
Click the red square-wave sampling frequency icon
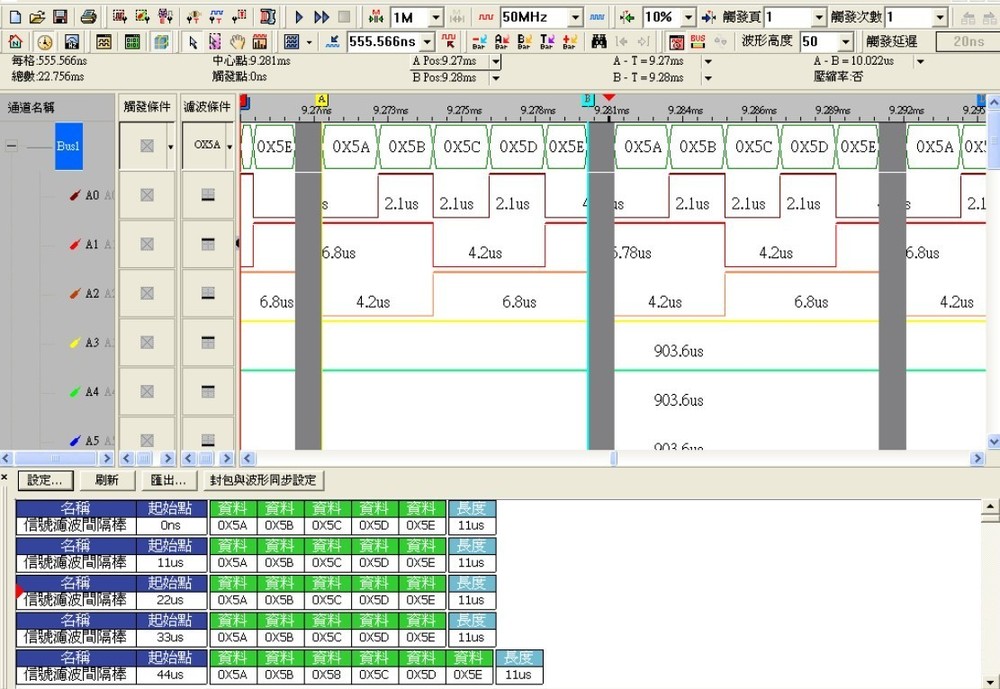pos(486,17)
